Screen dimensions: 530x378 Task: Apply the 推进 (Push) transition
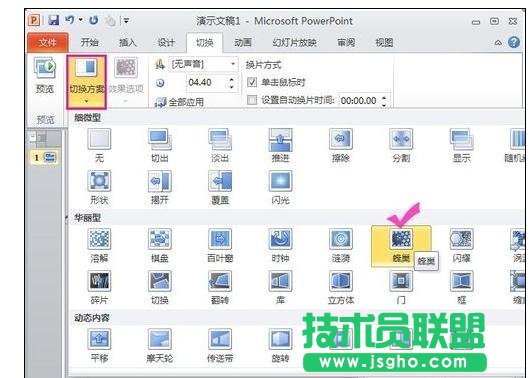[280, 145]
